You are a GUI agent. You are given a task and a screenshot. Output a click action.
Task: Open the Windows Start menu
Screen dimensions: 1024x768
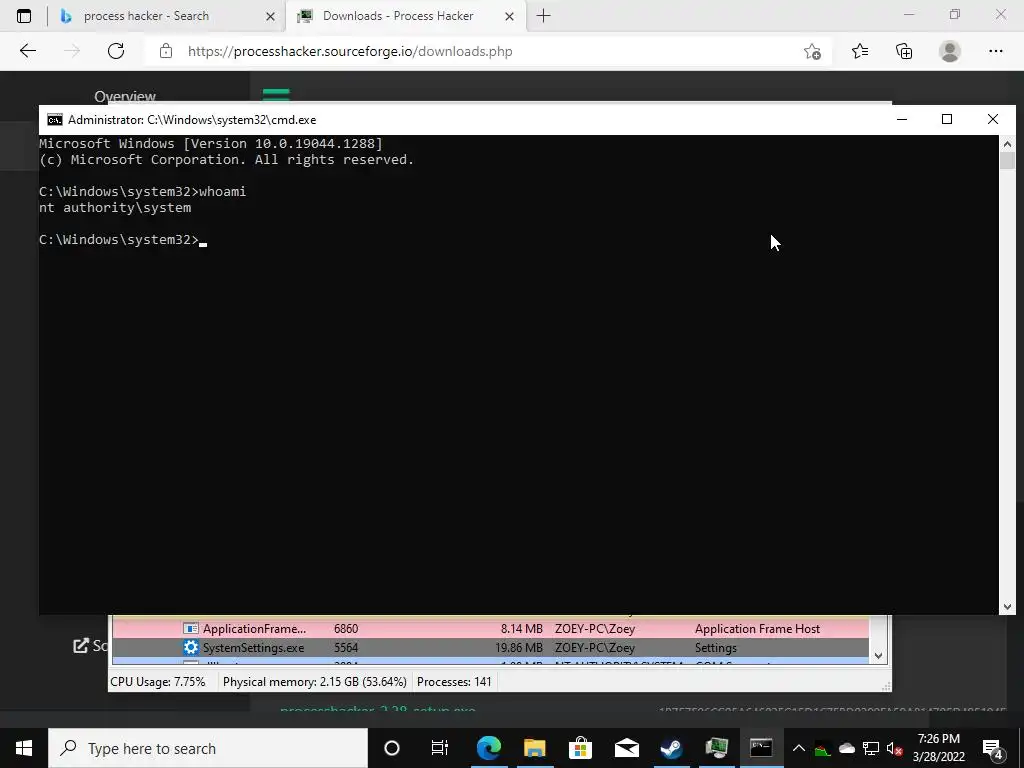click(24, 748)
